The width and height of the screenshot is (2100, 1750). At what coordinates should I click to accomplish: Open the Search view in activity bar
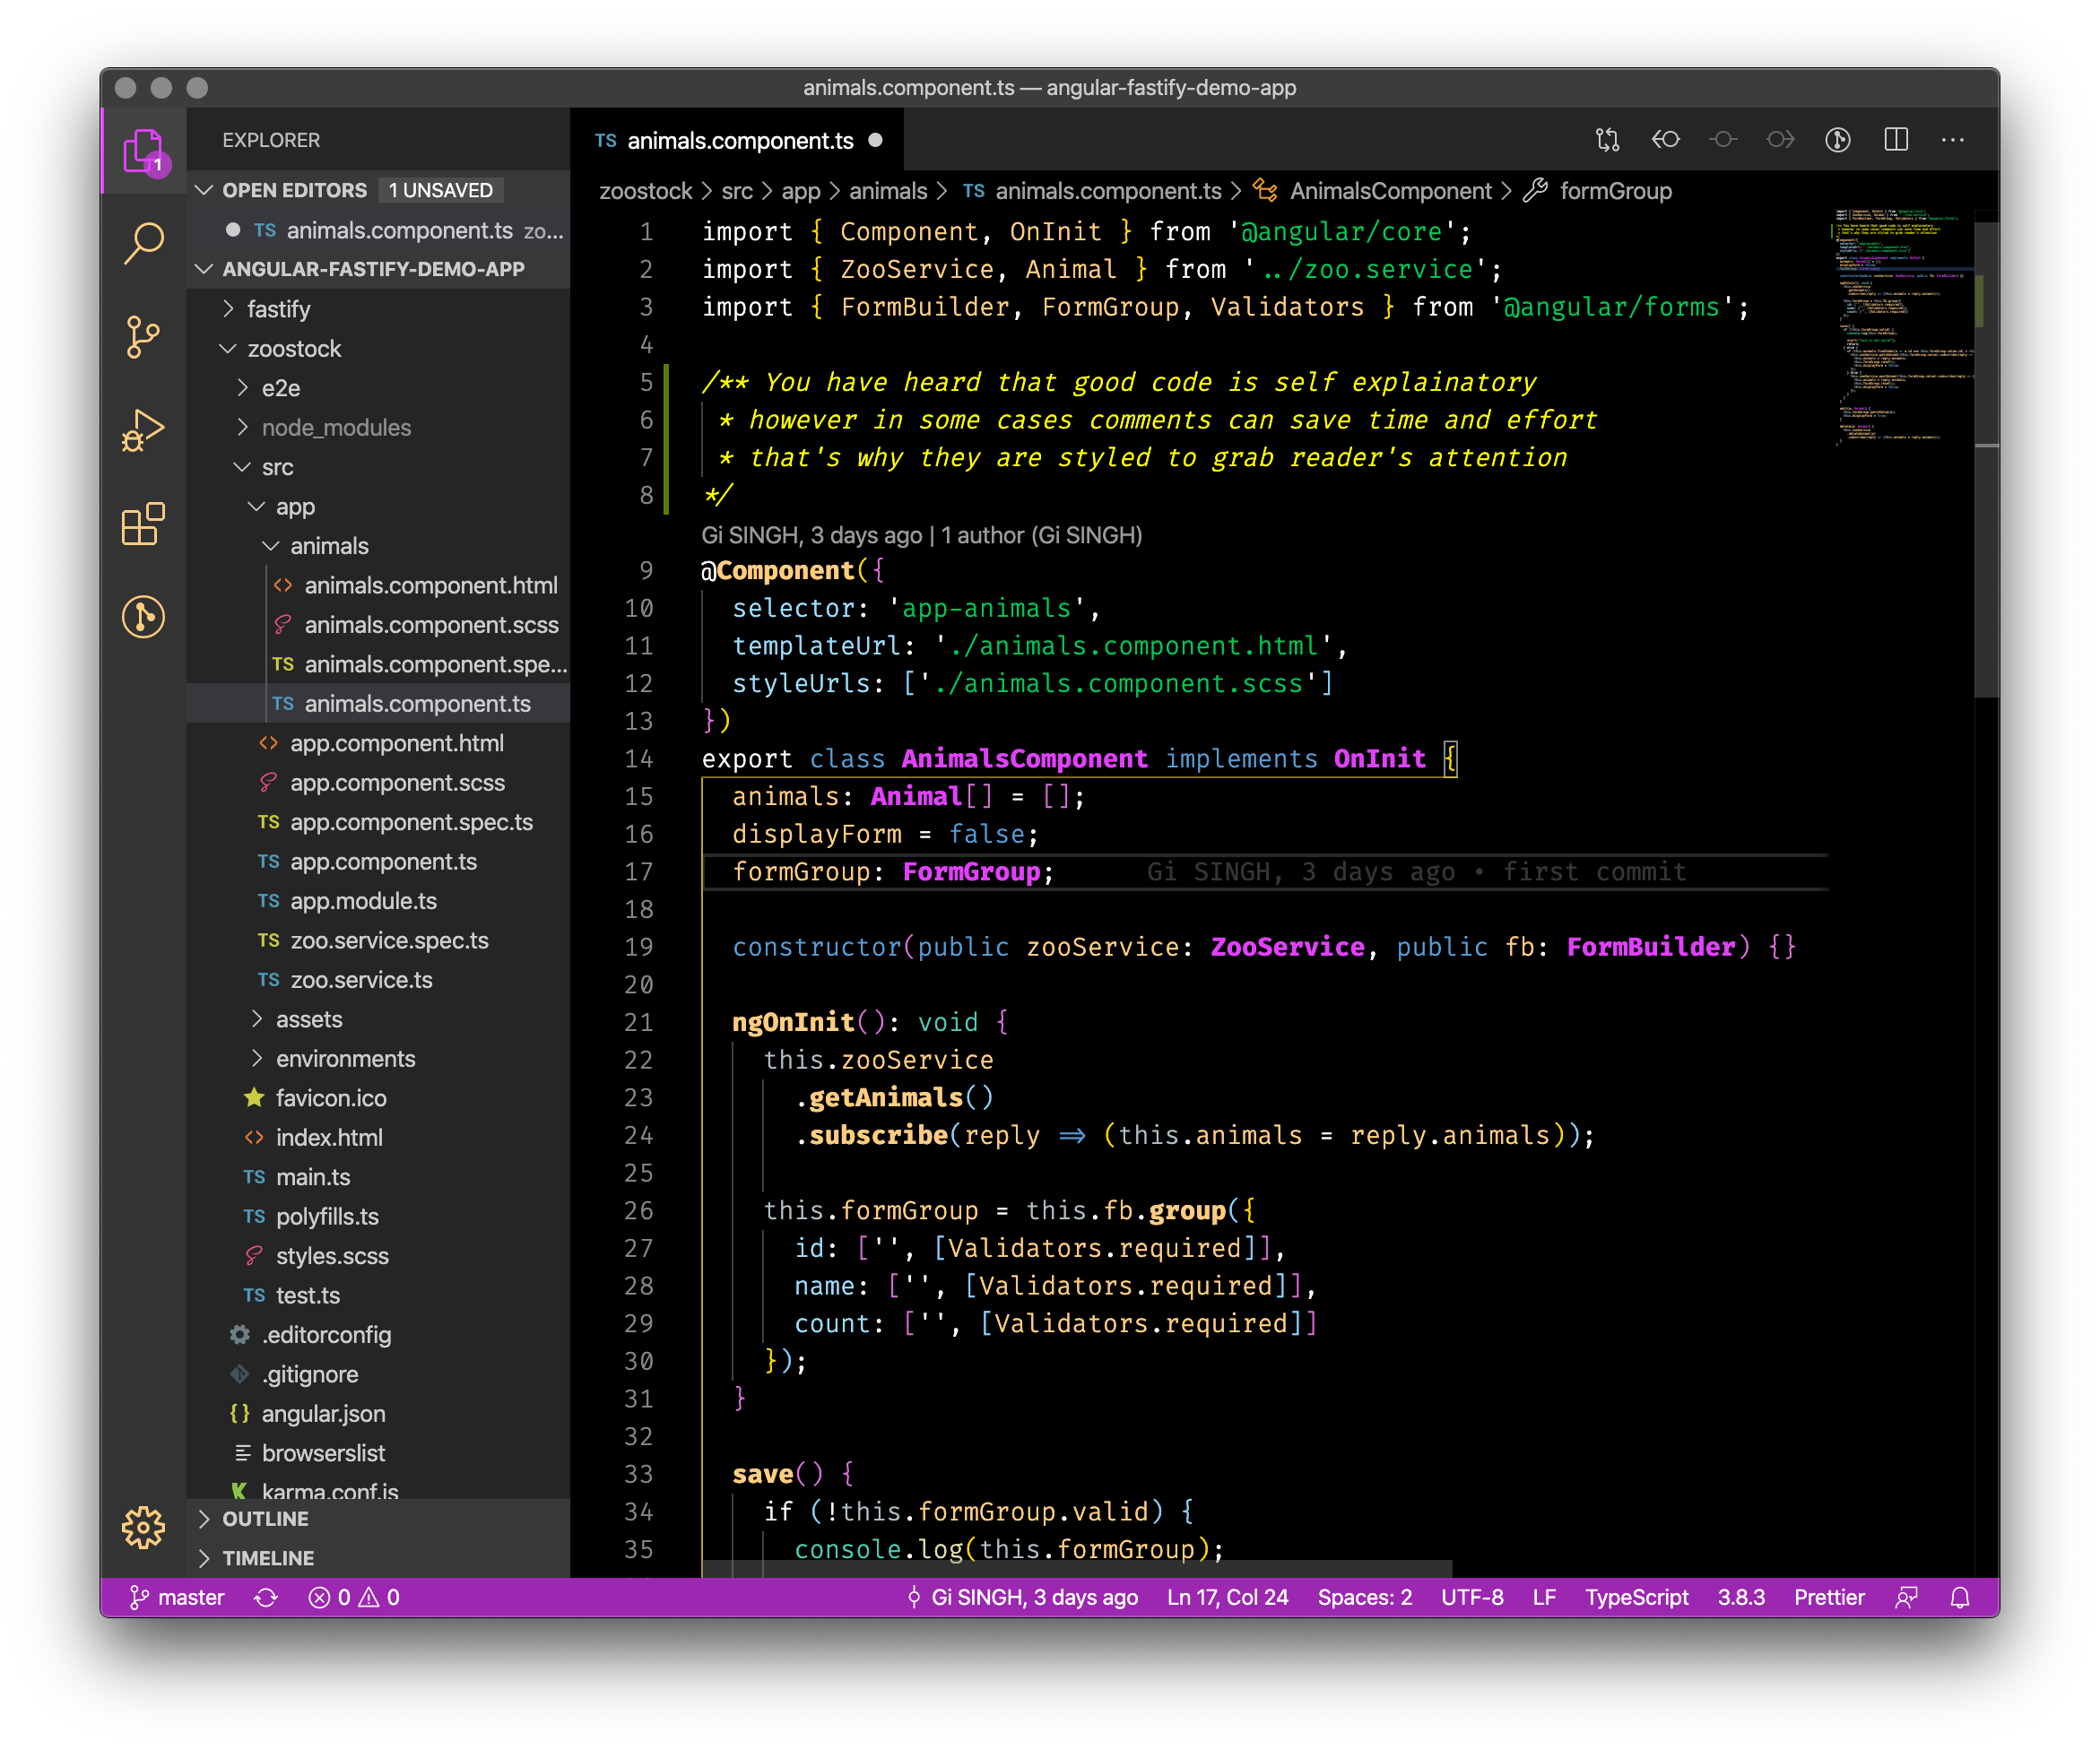143,243
